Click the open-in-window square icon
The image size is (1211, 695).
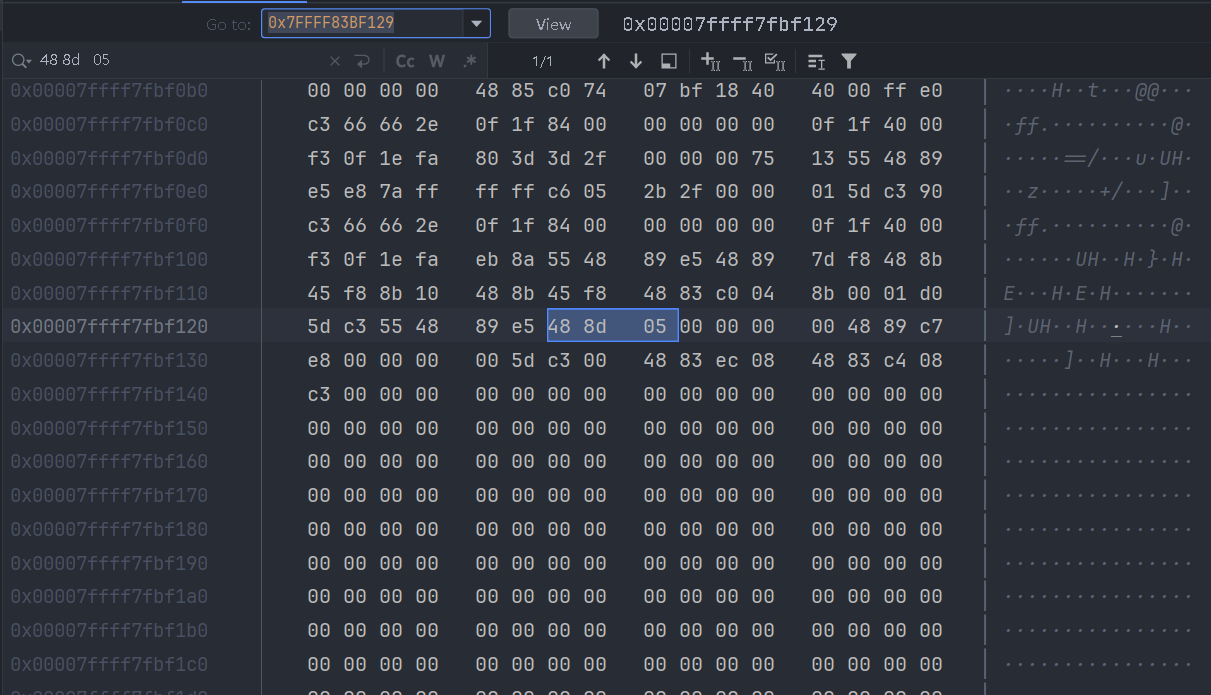pos(669,61)
